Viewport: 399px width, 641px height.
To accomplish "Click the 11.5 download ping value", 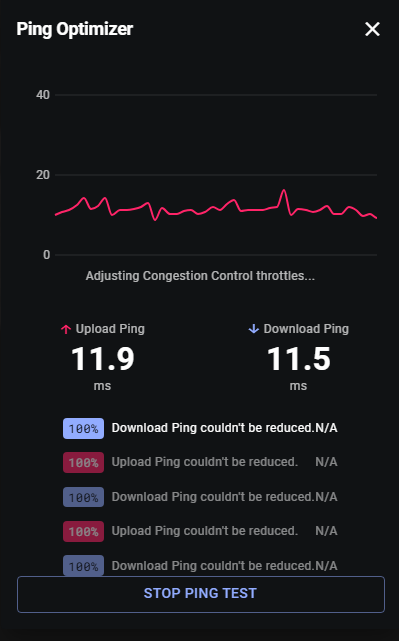I will (298, 359).
